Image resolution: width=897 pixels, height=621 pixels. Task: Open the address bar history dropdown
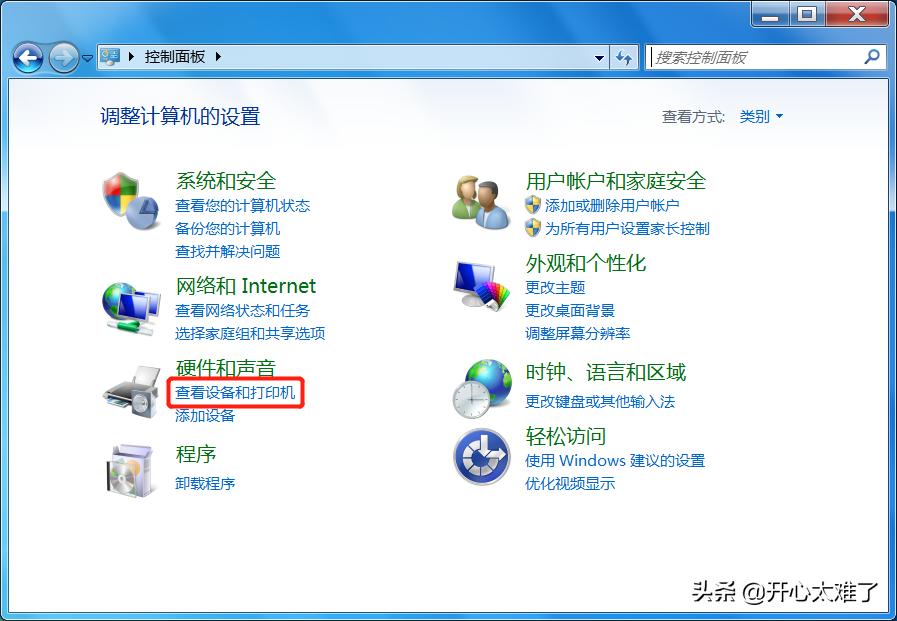point(599,57)
